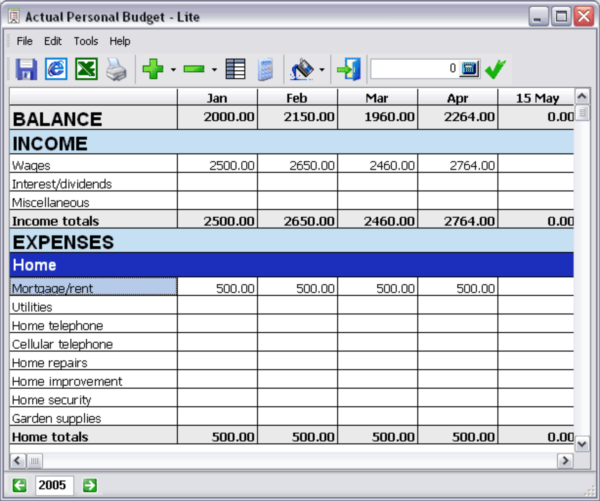Viewport: 600px width, 501px height.
Task: Select the Mar column header
Action: (x=377, y=98)
